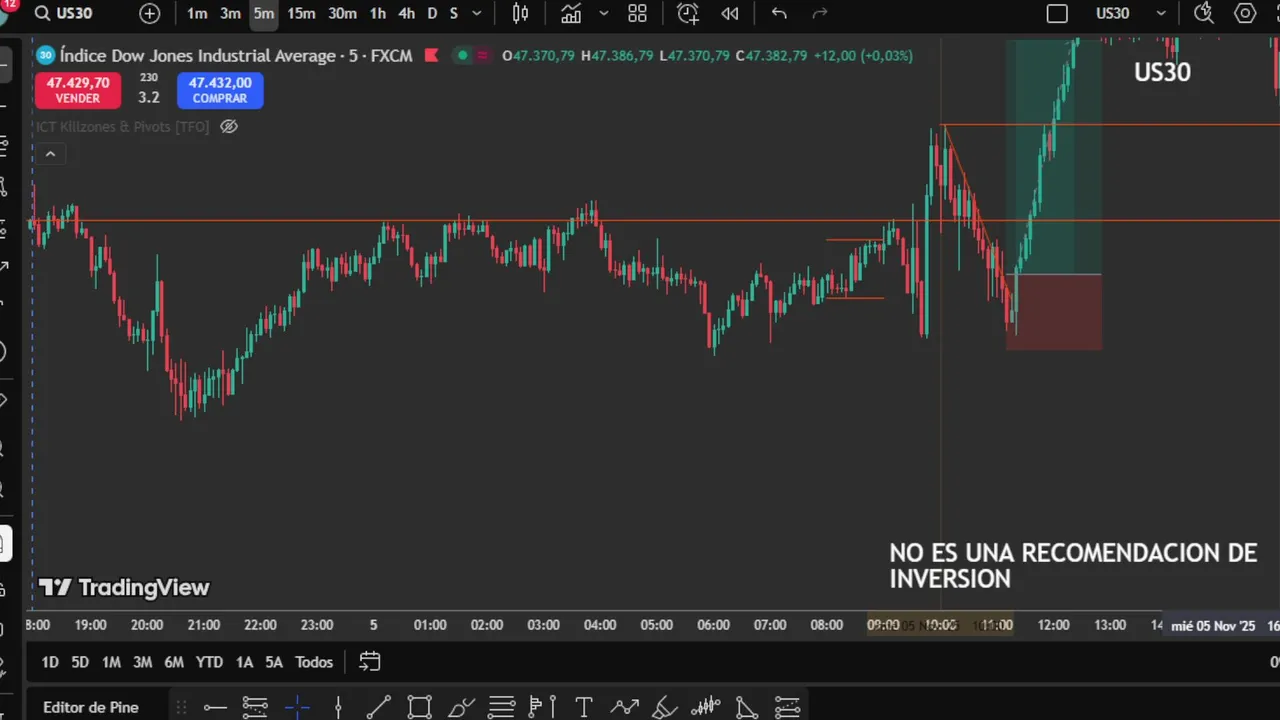Switch to the 4h timeframe
Viewport: 1280px width, 720px height.
click(406, 13)
